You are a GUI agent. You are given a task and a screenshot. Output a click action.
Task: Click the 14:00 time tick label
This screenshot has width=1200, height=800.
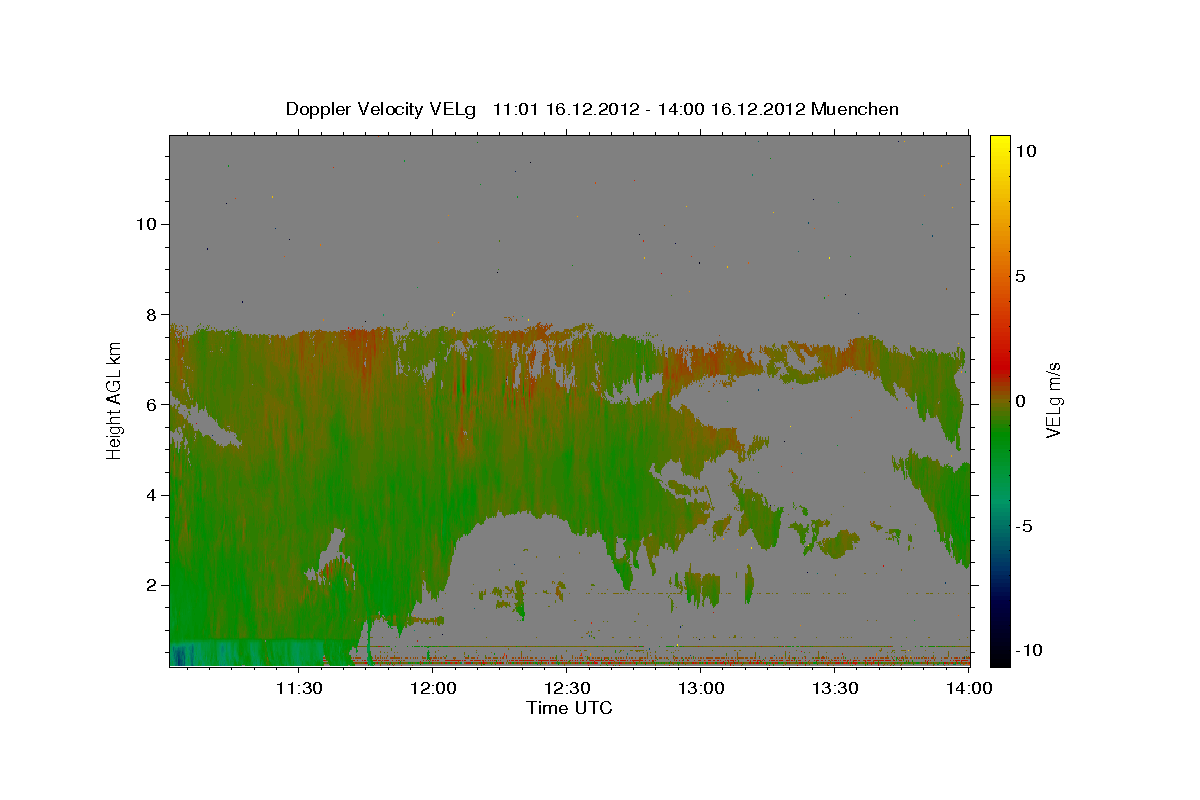968,688
